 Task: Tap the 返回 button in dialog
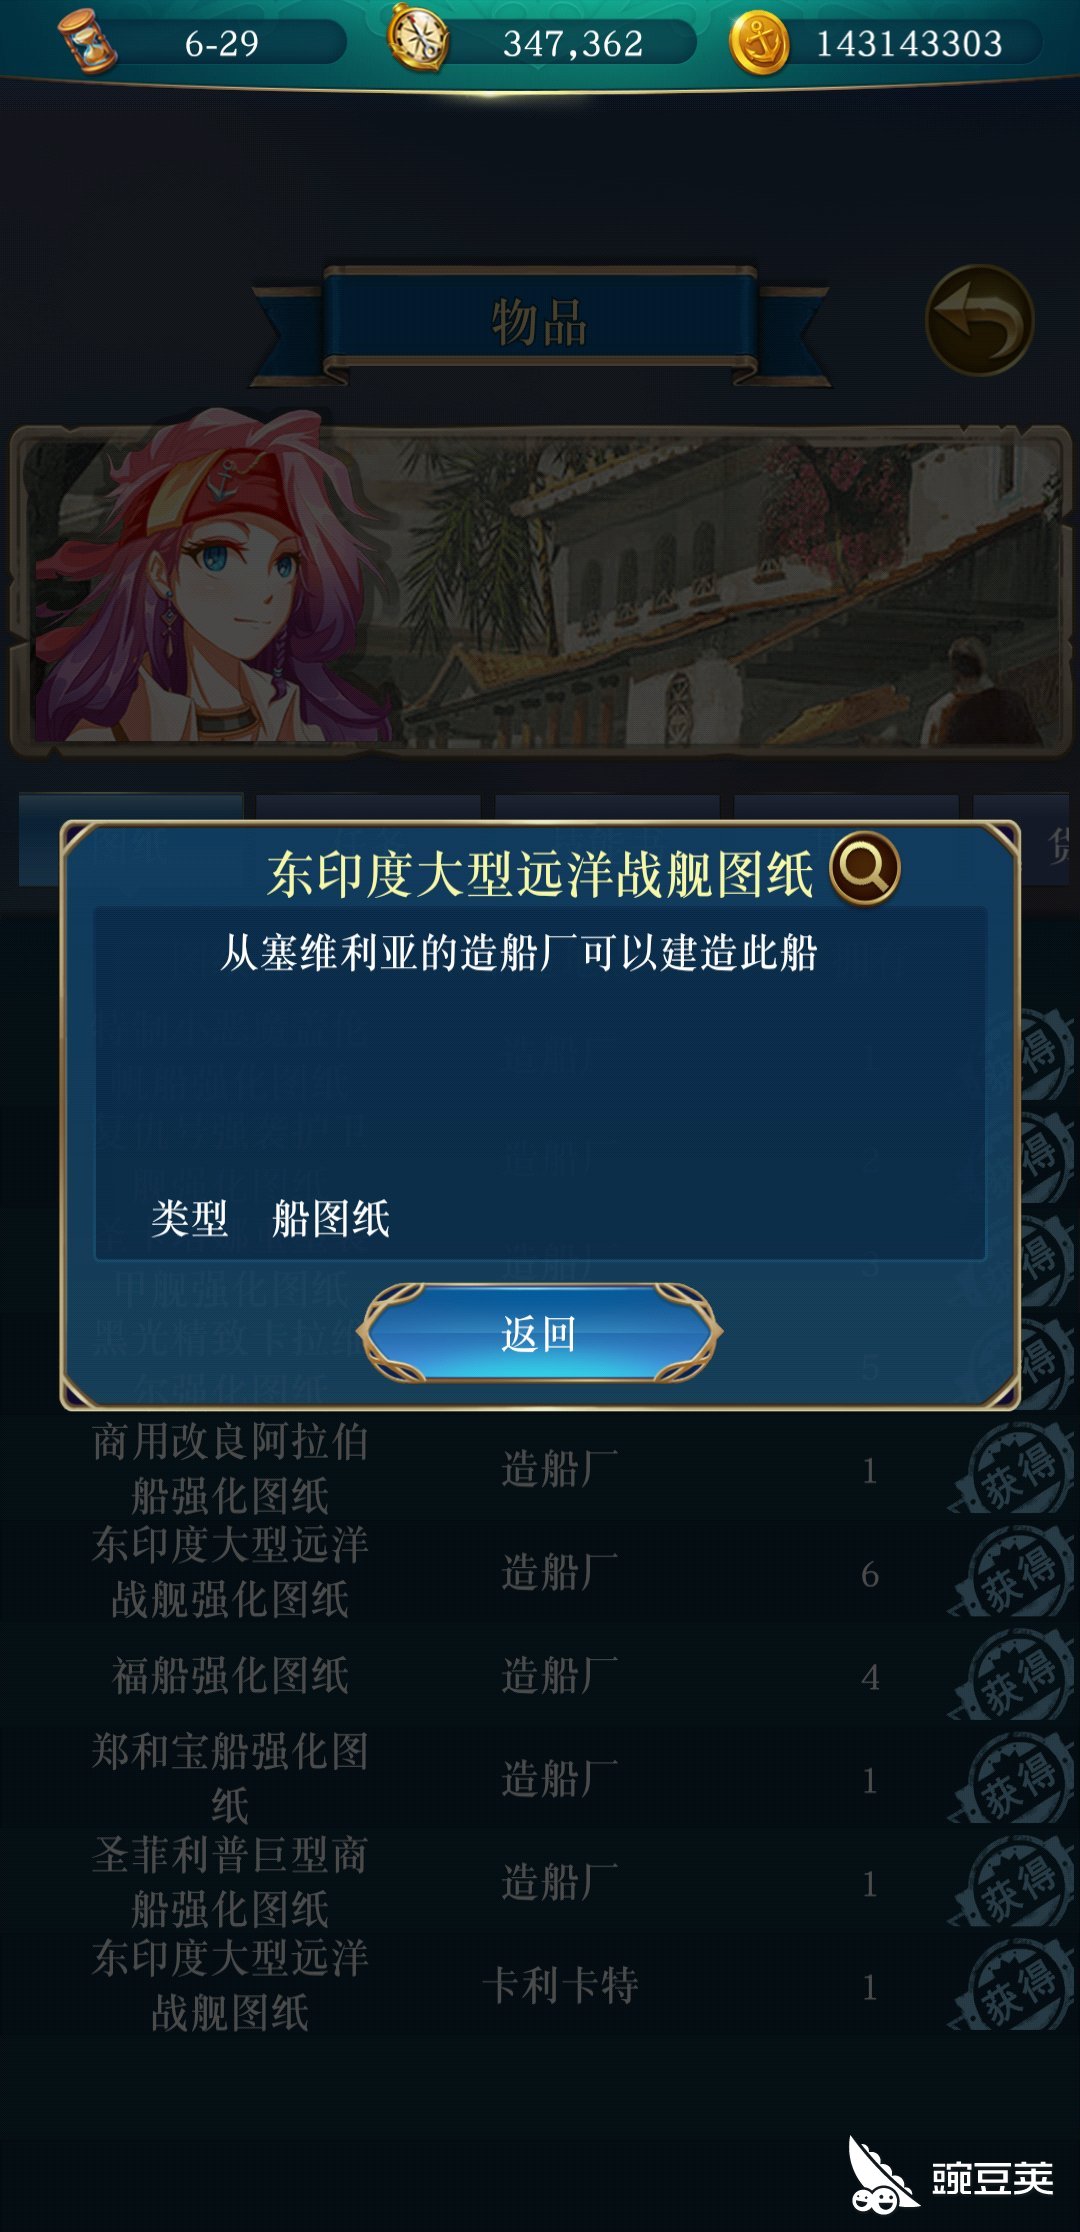pyautogui.click(x=539, y=1333)
